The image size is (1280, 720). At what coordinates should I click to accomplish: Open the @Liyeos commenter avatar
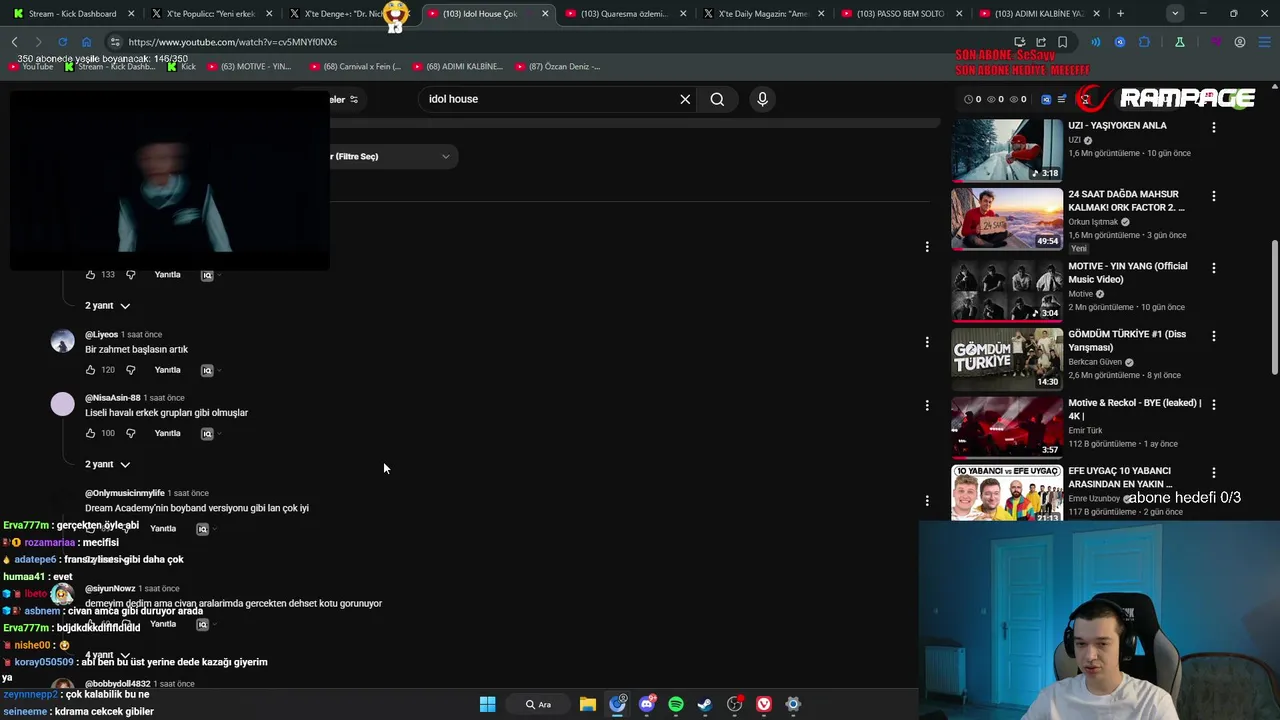click(x=62, y=341)
